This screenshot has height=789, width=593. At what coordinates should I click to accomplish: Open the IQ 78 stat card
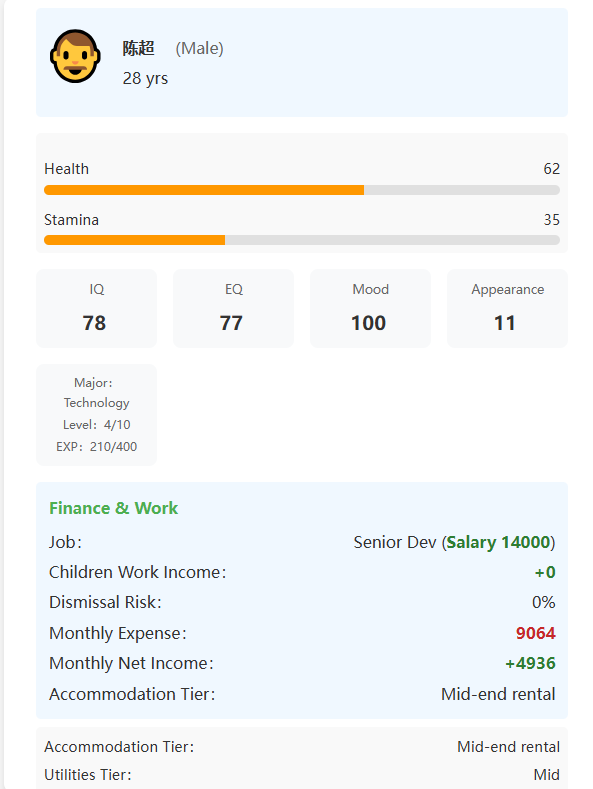(96, 308)
